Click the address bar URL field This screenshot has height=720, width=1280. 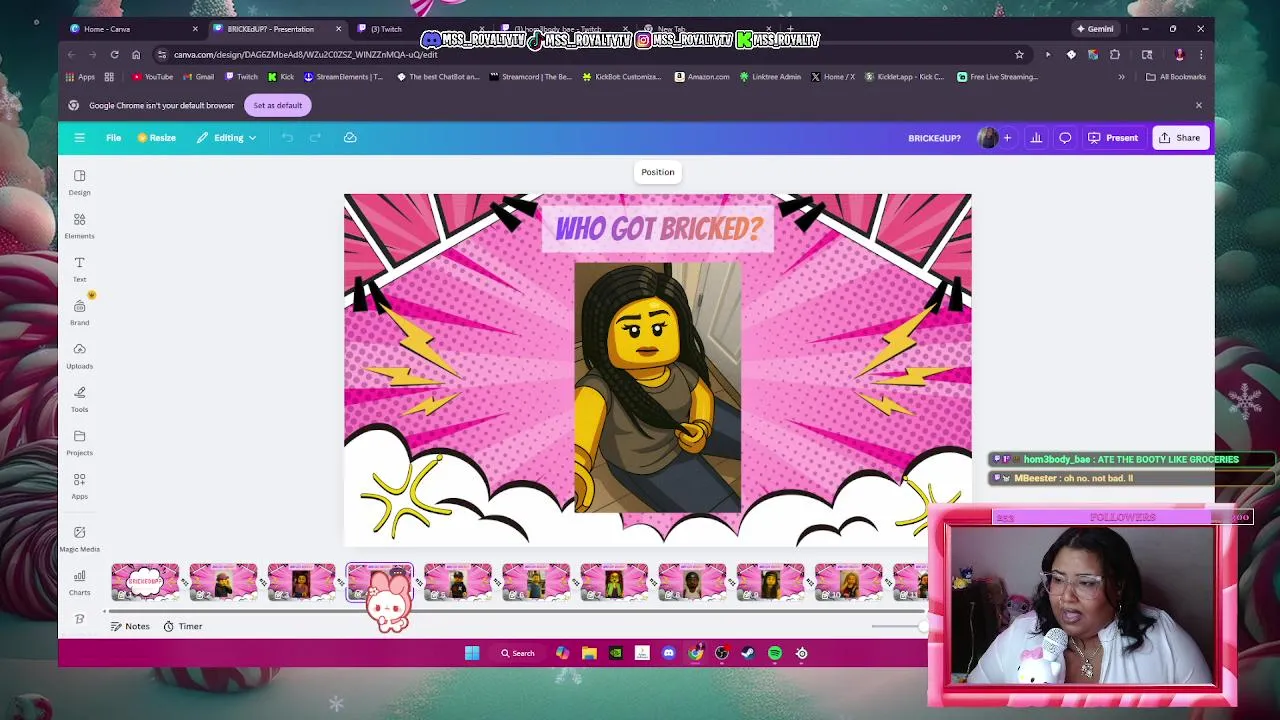pyautogui.click(x=590, y=54)
